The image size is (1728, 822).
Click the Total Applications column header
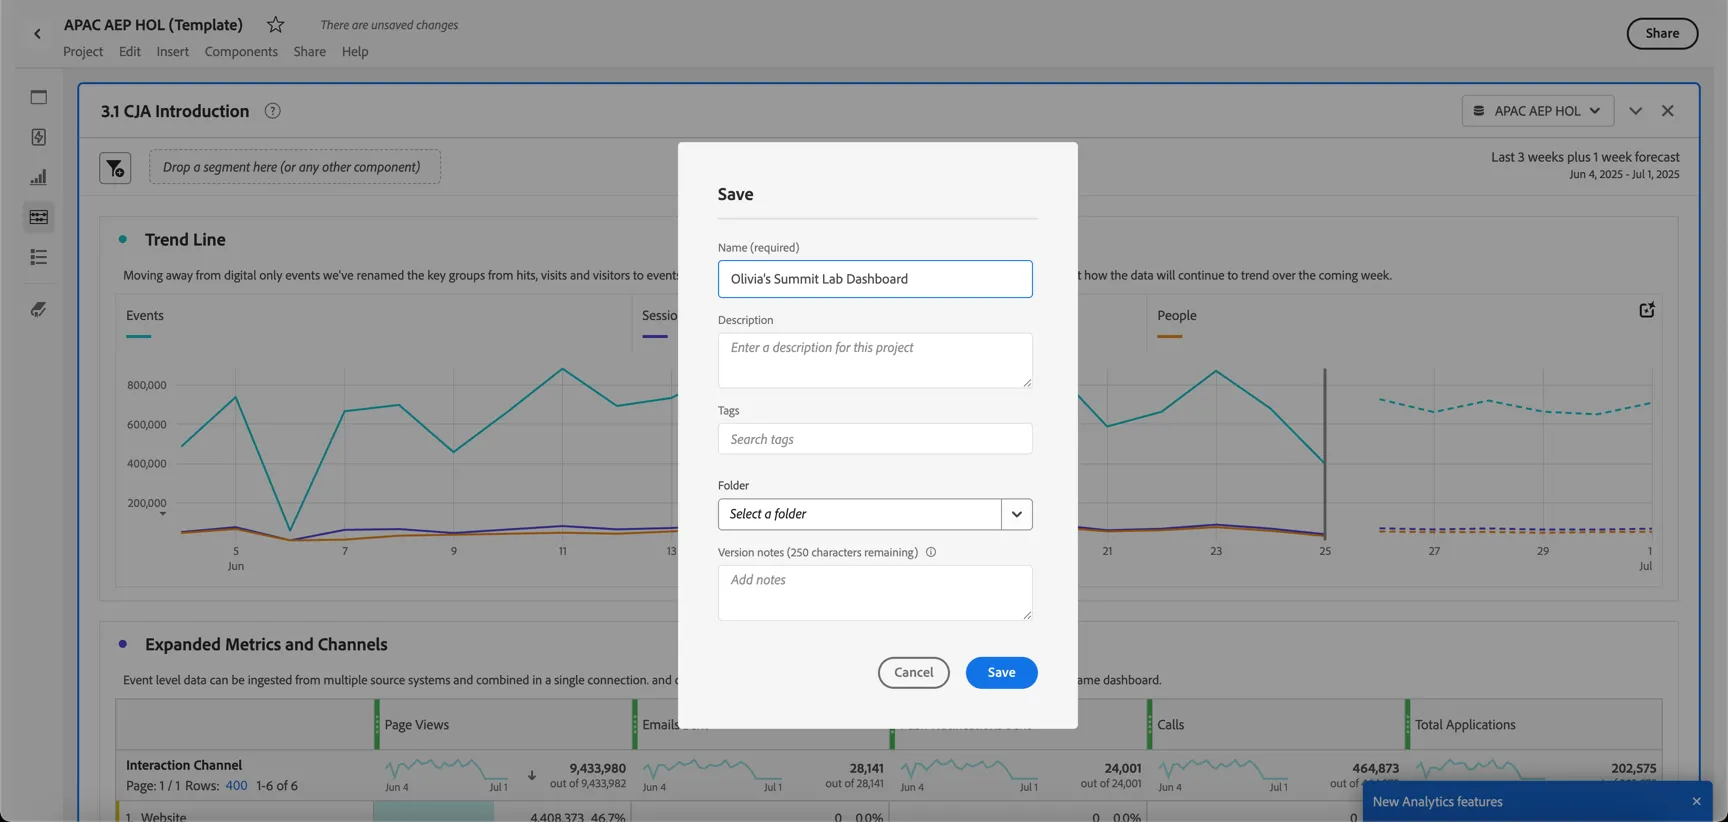click(1464, 725)
